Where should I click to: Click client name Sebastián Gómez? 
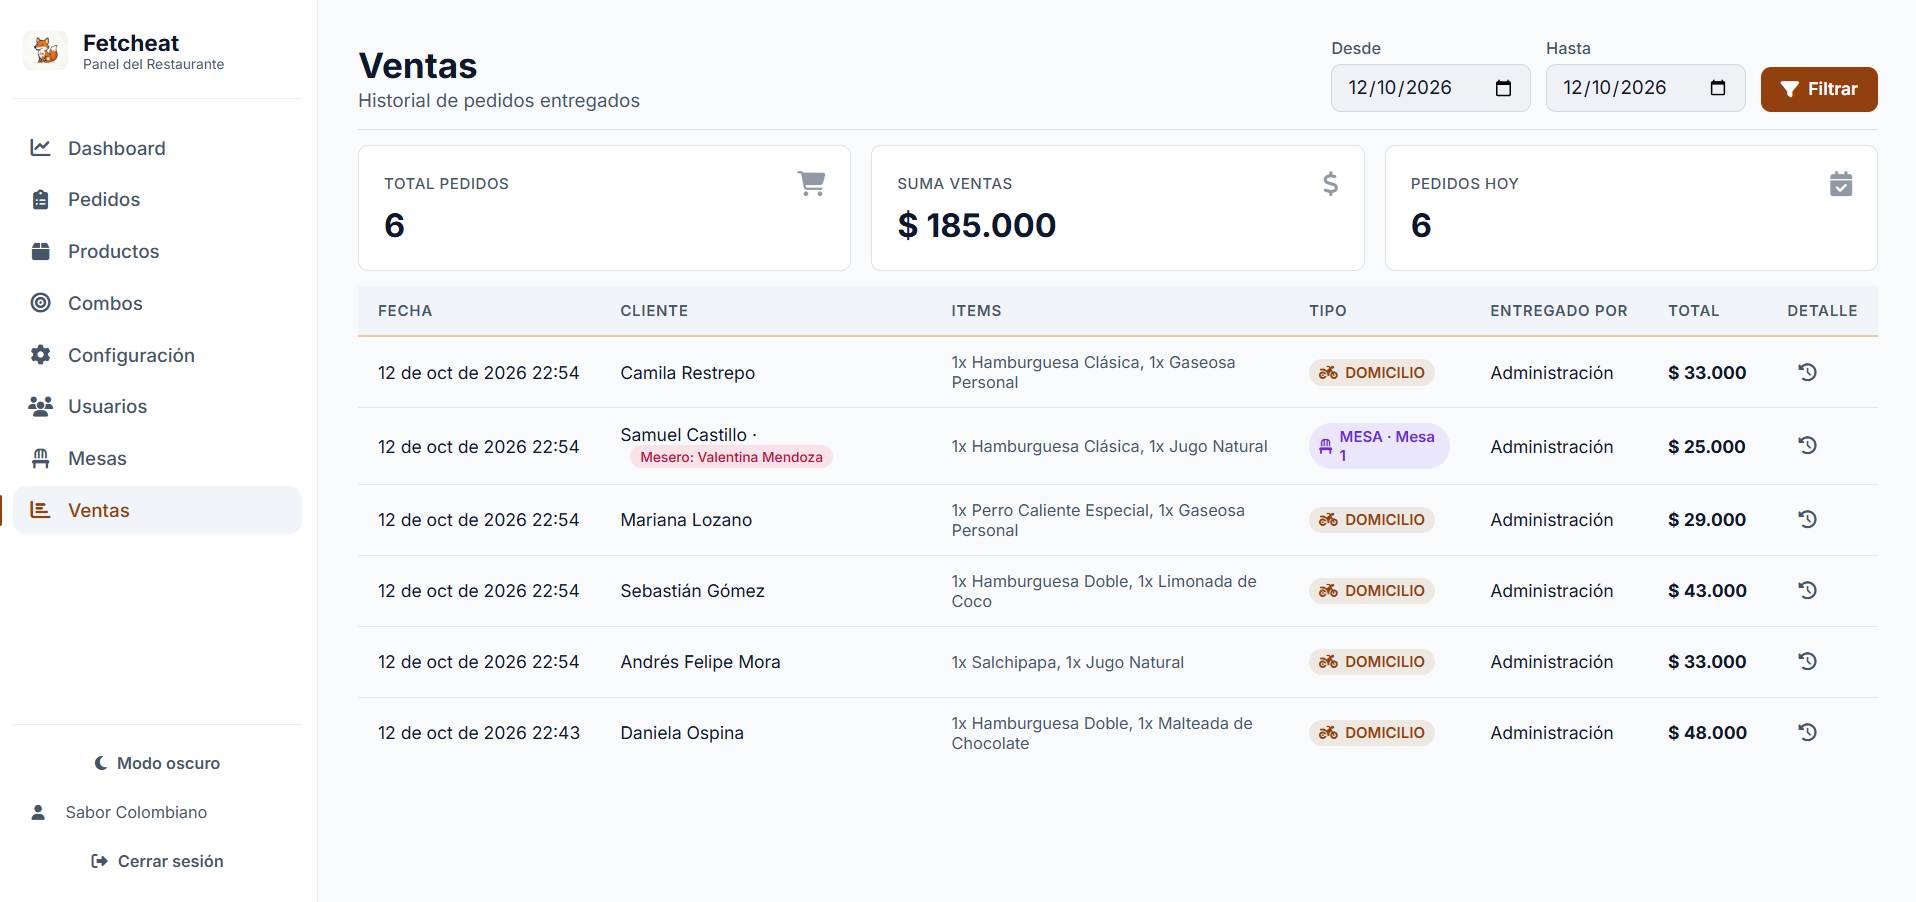point(692,591)
